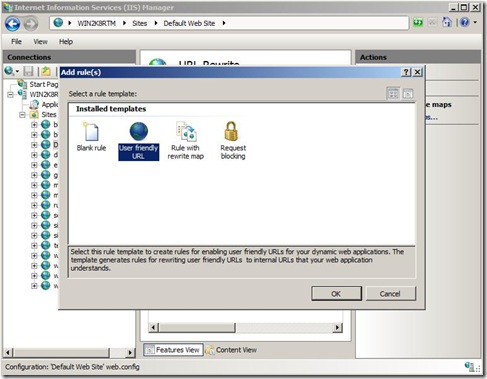This screenshot has width=487, height=379.
Task: Select the Start Page tree node
Action: pos(44,84)
